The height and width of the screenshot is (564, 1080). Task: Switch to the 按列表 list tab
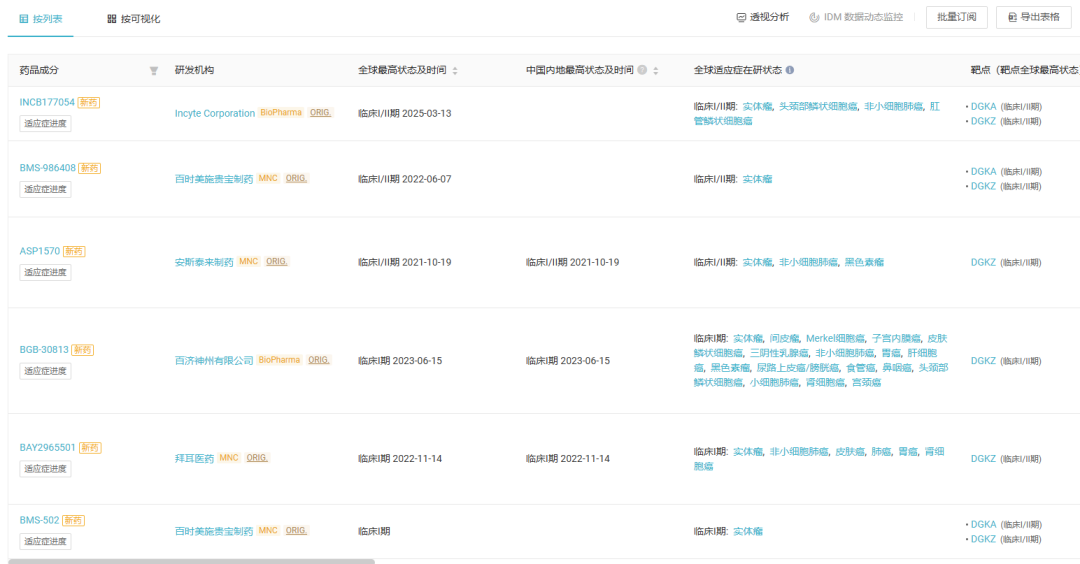[41, 19]
